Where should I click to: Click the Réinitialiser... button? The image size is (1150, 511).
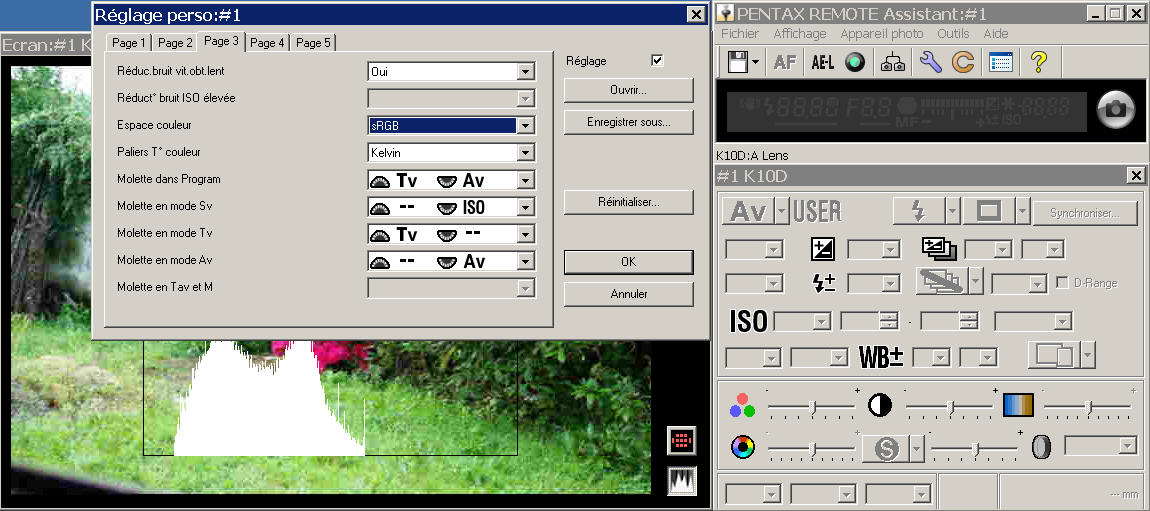[629, 202]
